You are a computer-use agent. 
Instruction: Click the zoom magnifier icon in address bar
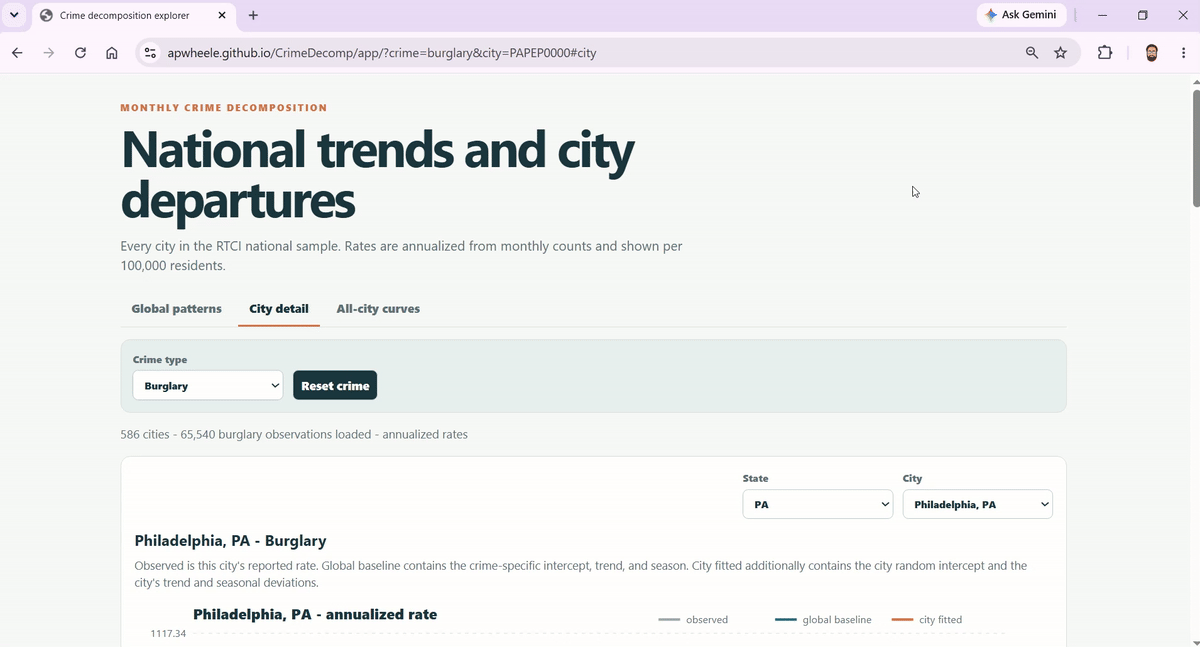(x=1032, y=53)
